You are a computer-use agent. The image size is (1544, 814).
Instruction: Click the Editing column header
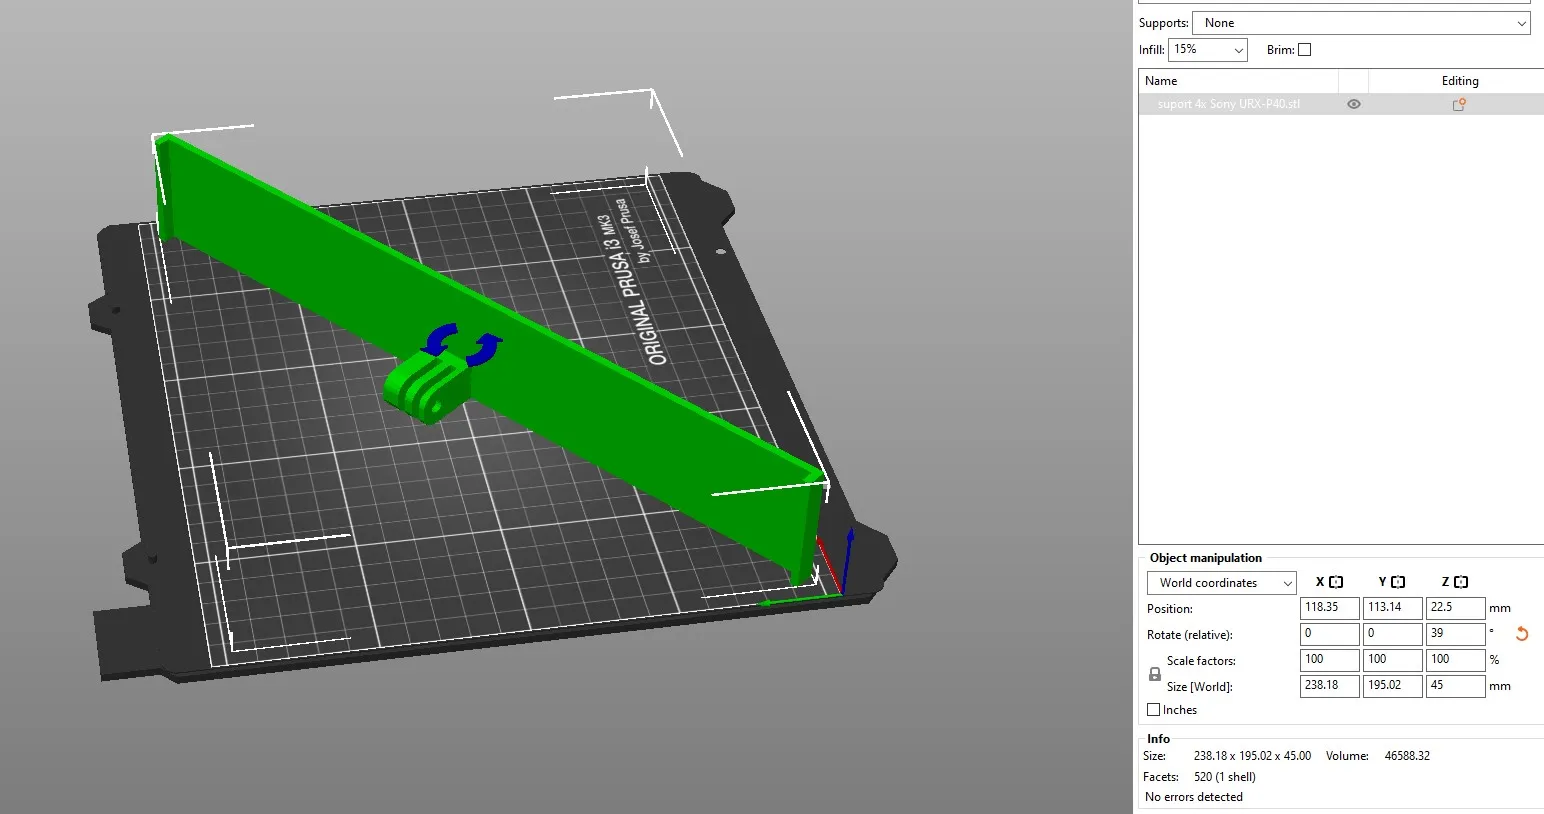pos(1459,81)
